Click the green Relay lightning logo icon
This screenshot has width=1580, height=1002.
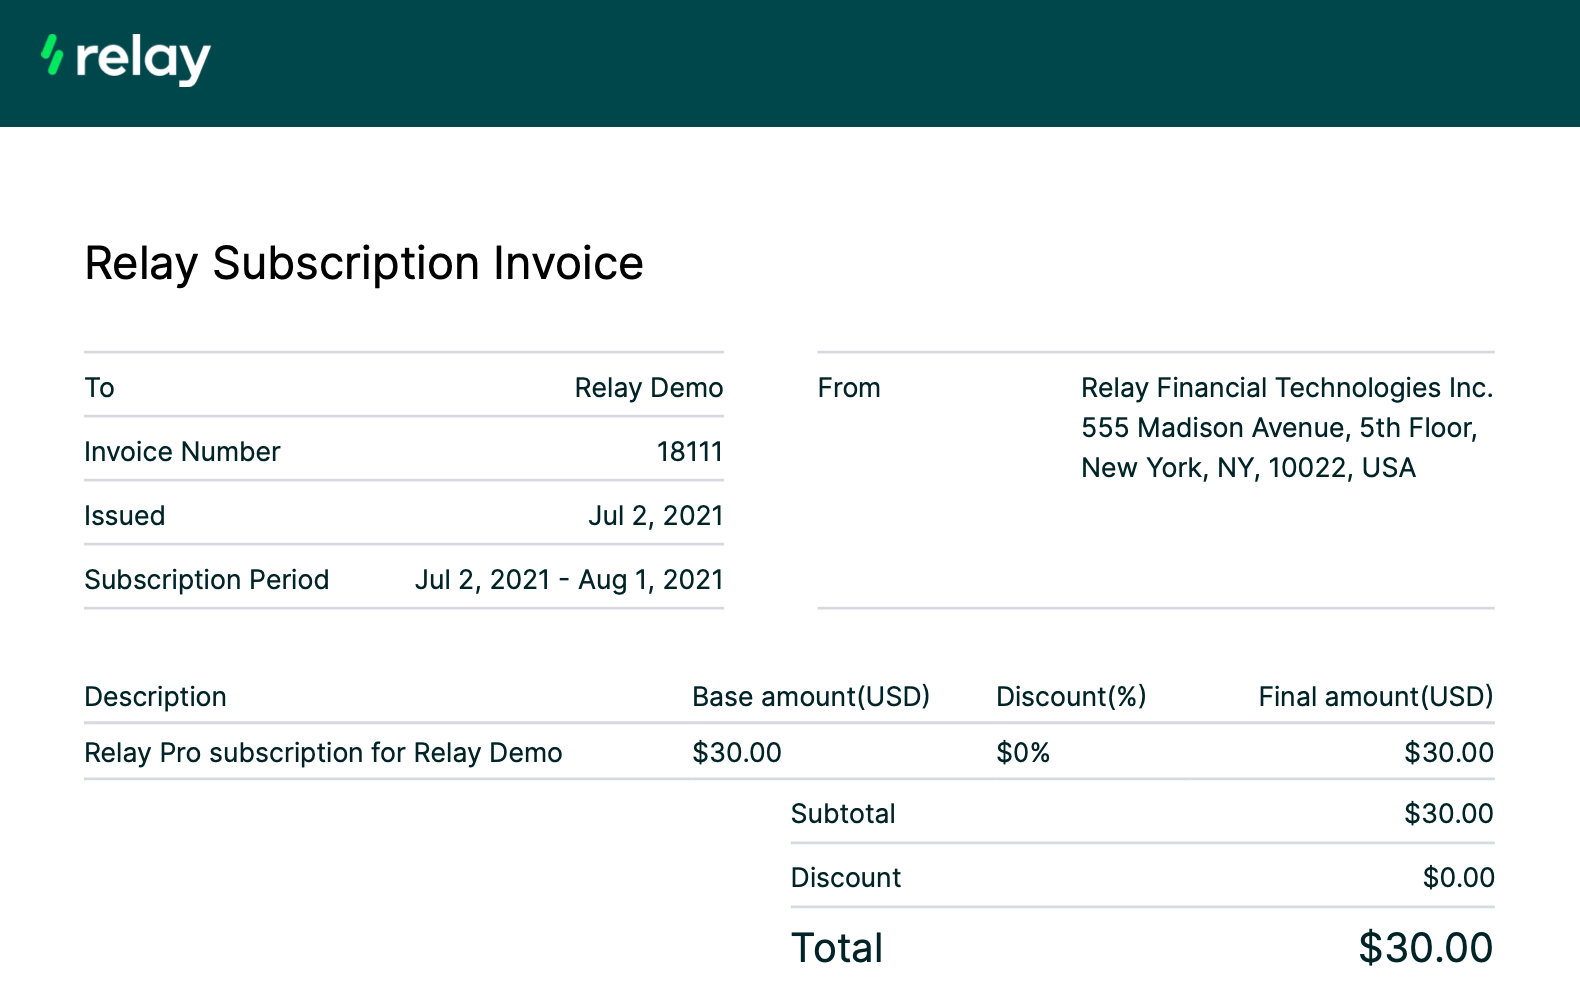52,55
